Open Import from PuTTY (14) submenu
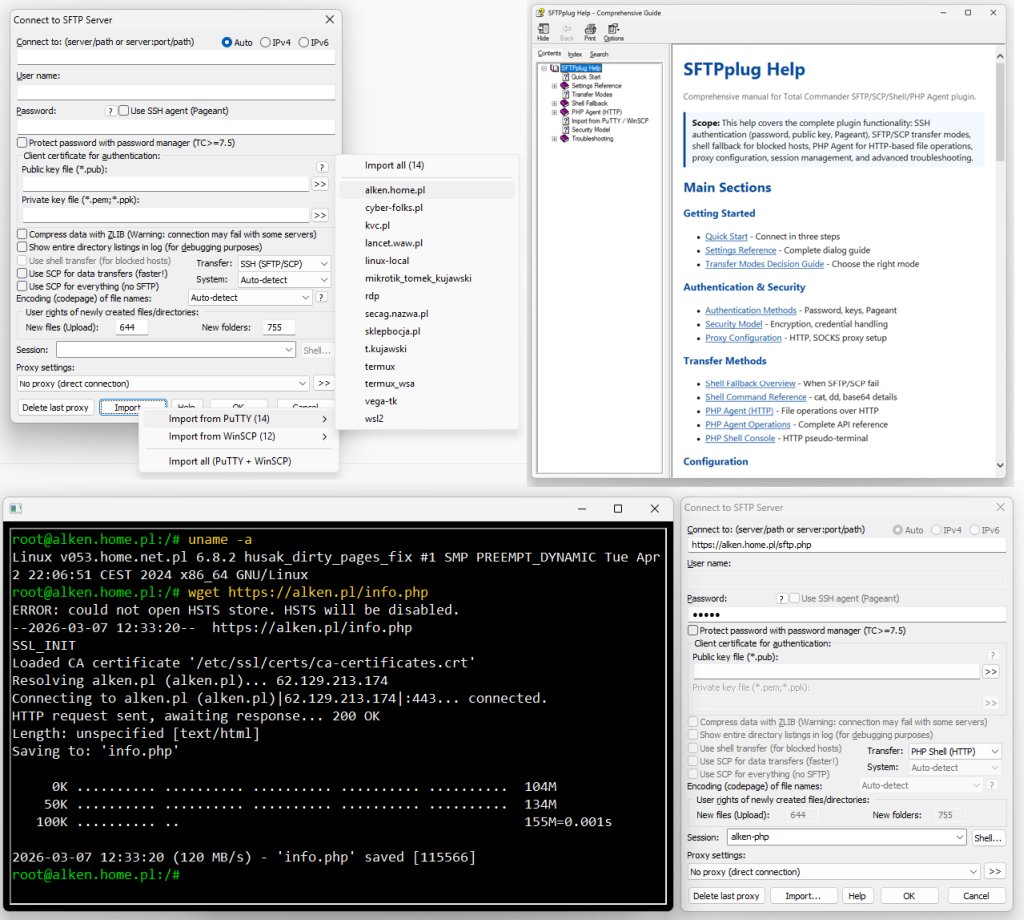The height and width of the screenshot is (920, 1024). [x=239, y=419]
